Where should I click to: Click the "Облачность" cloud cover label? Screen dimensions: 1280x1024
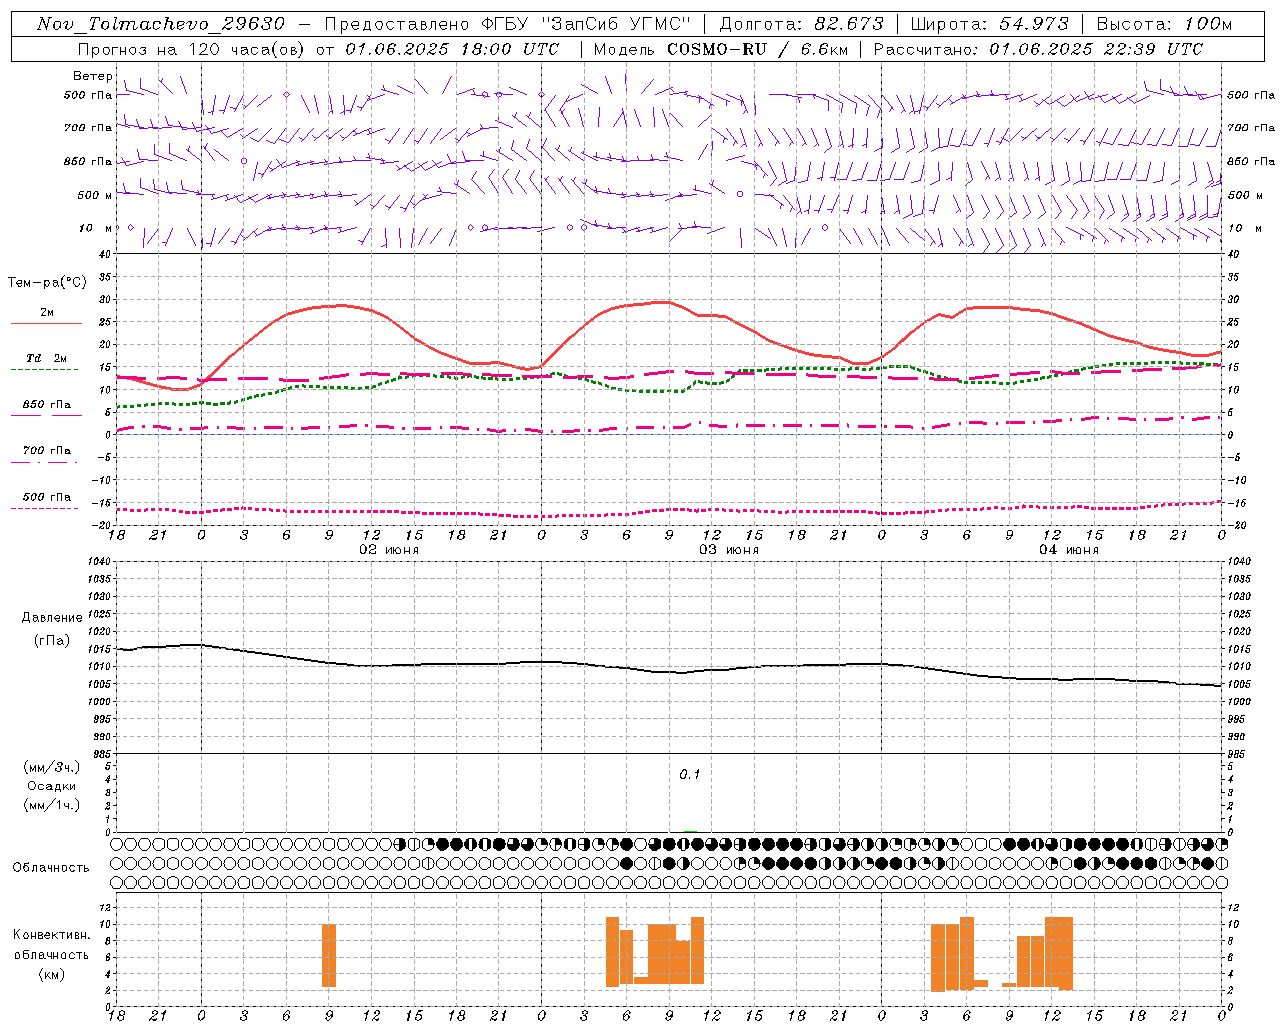(51, 868)
